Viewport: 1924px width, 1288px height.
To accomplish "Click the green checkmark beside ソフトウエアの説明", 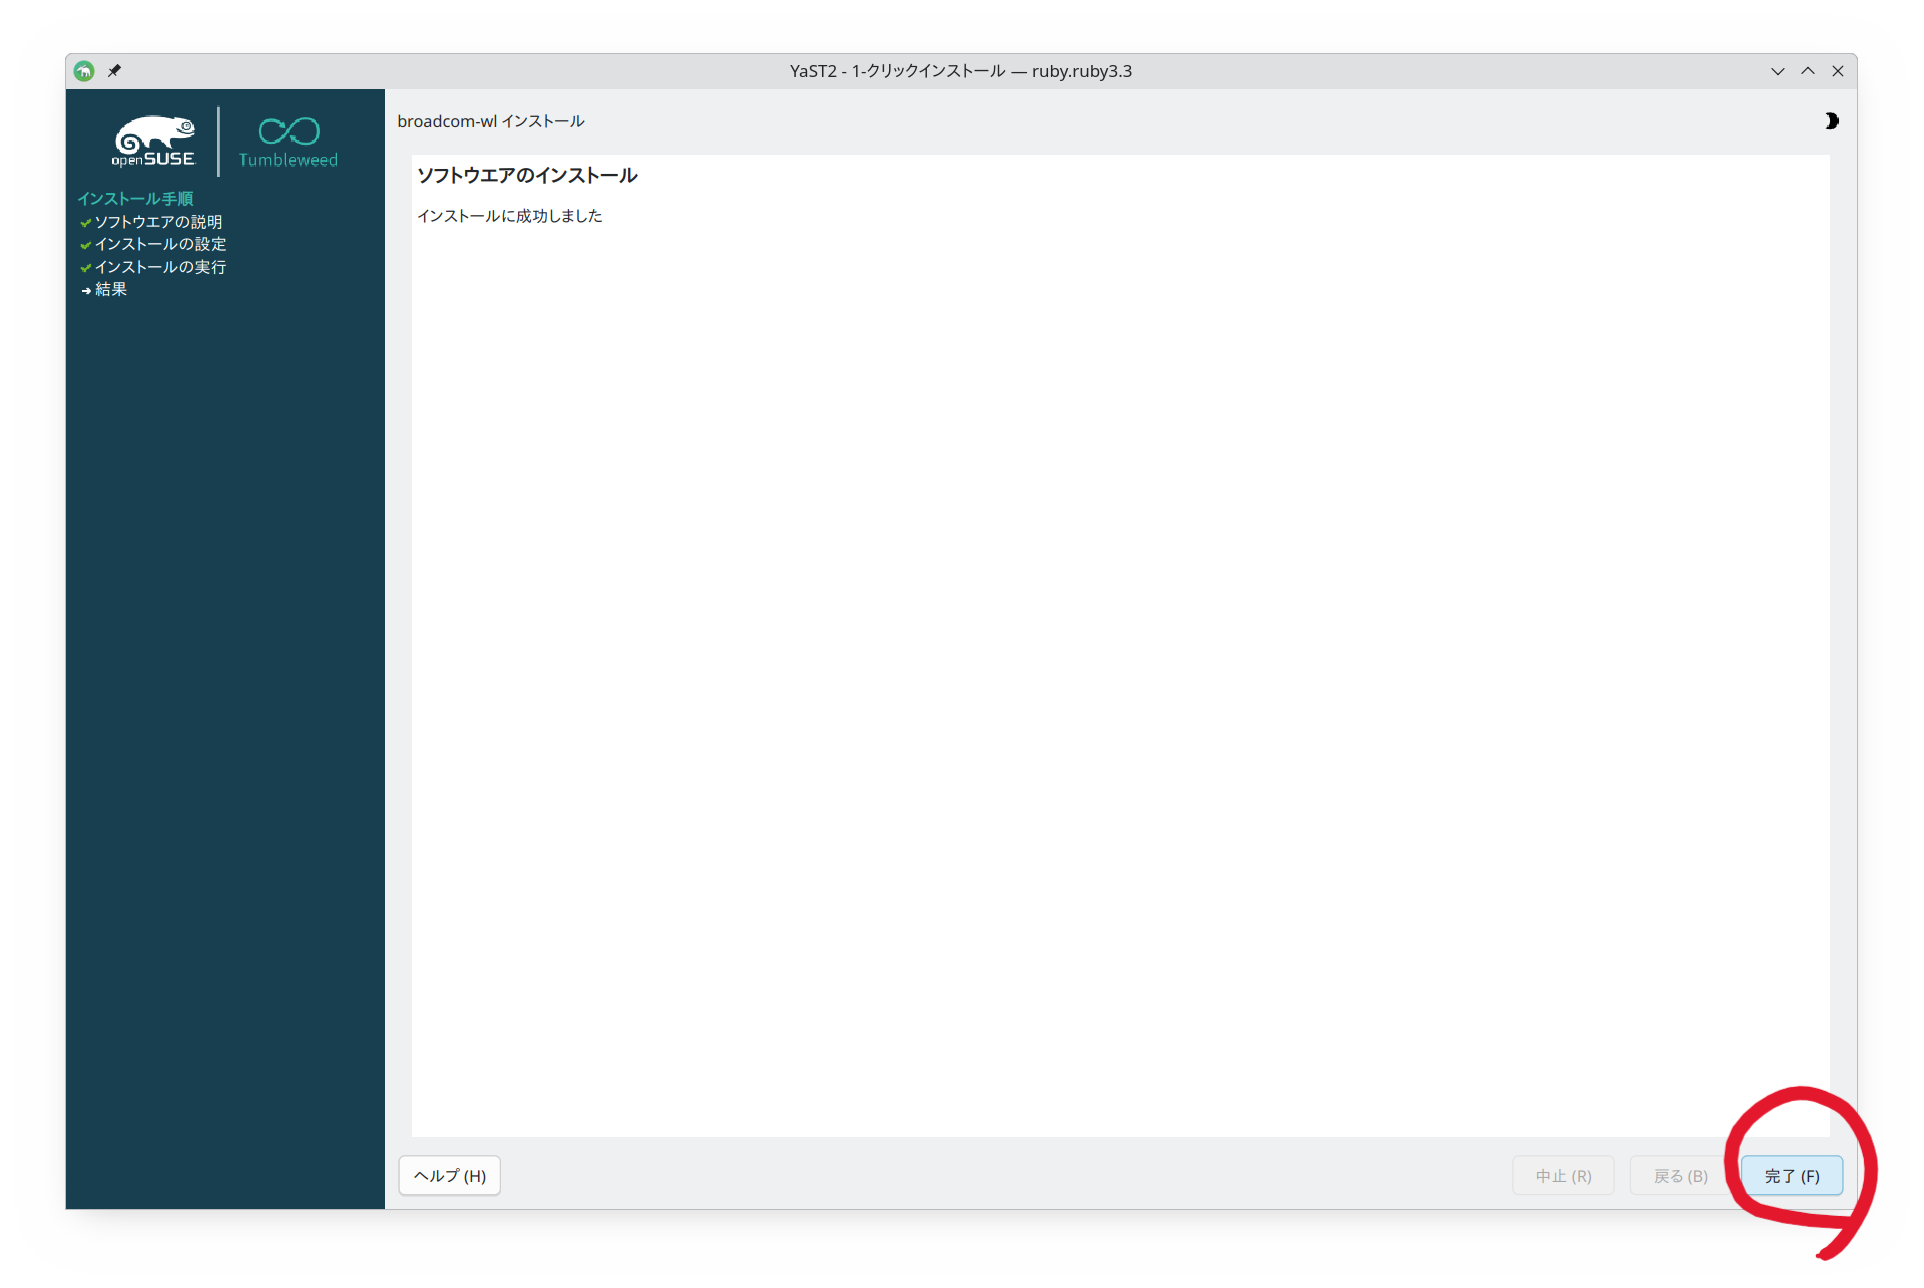I will [x=86, y=223].
